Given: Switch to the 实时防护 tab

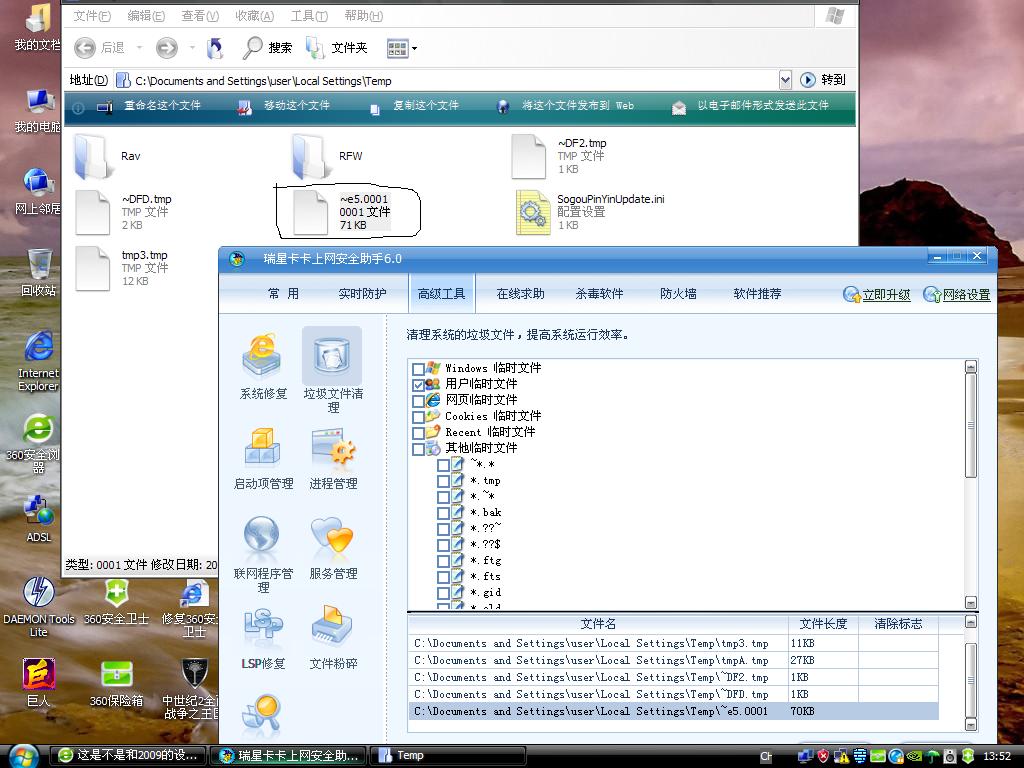Looking at the screenshot, I should [362, 294].
